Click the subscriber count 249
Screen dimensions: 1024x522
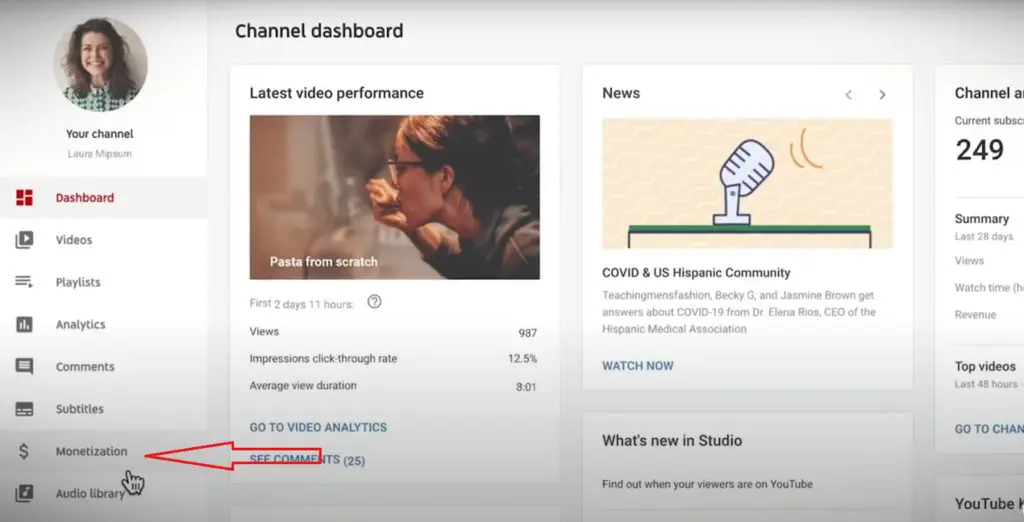pyautogui.click(x=980, y=150)
